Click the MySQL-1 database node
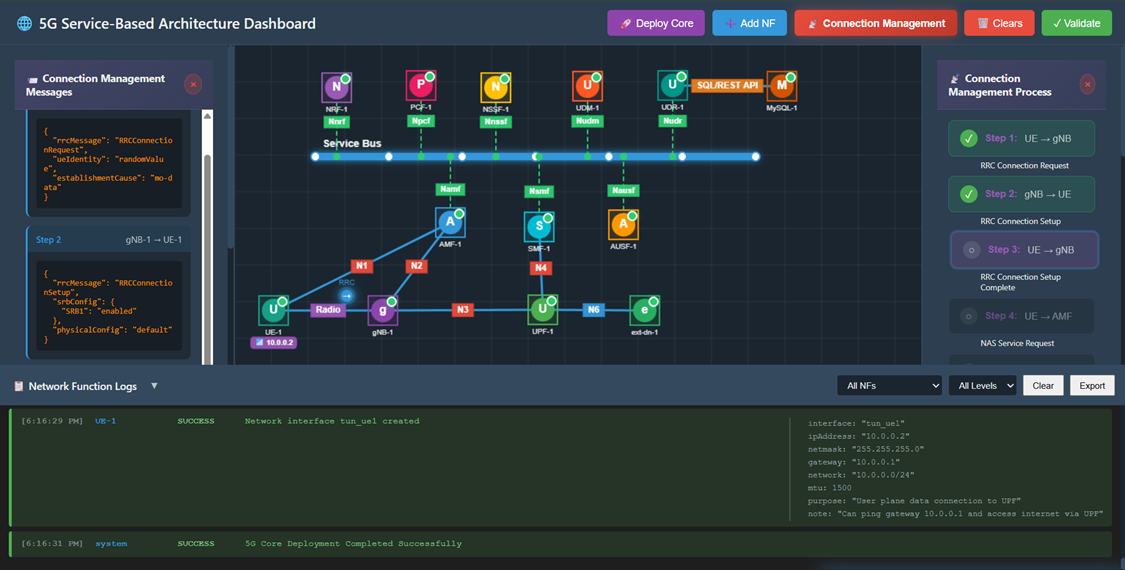Viewport: 1125px width, 570px height. pyautogui.click(x=781, y=86)
